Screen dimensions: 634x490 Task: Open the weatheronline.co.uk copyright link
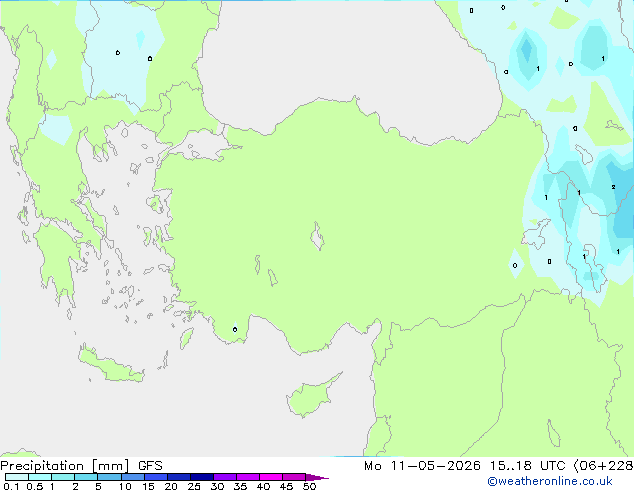(x=550, y=481)
